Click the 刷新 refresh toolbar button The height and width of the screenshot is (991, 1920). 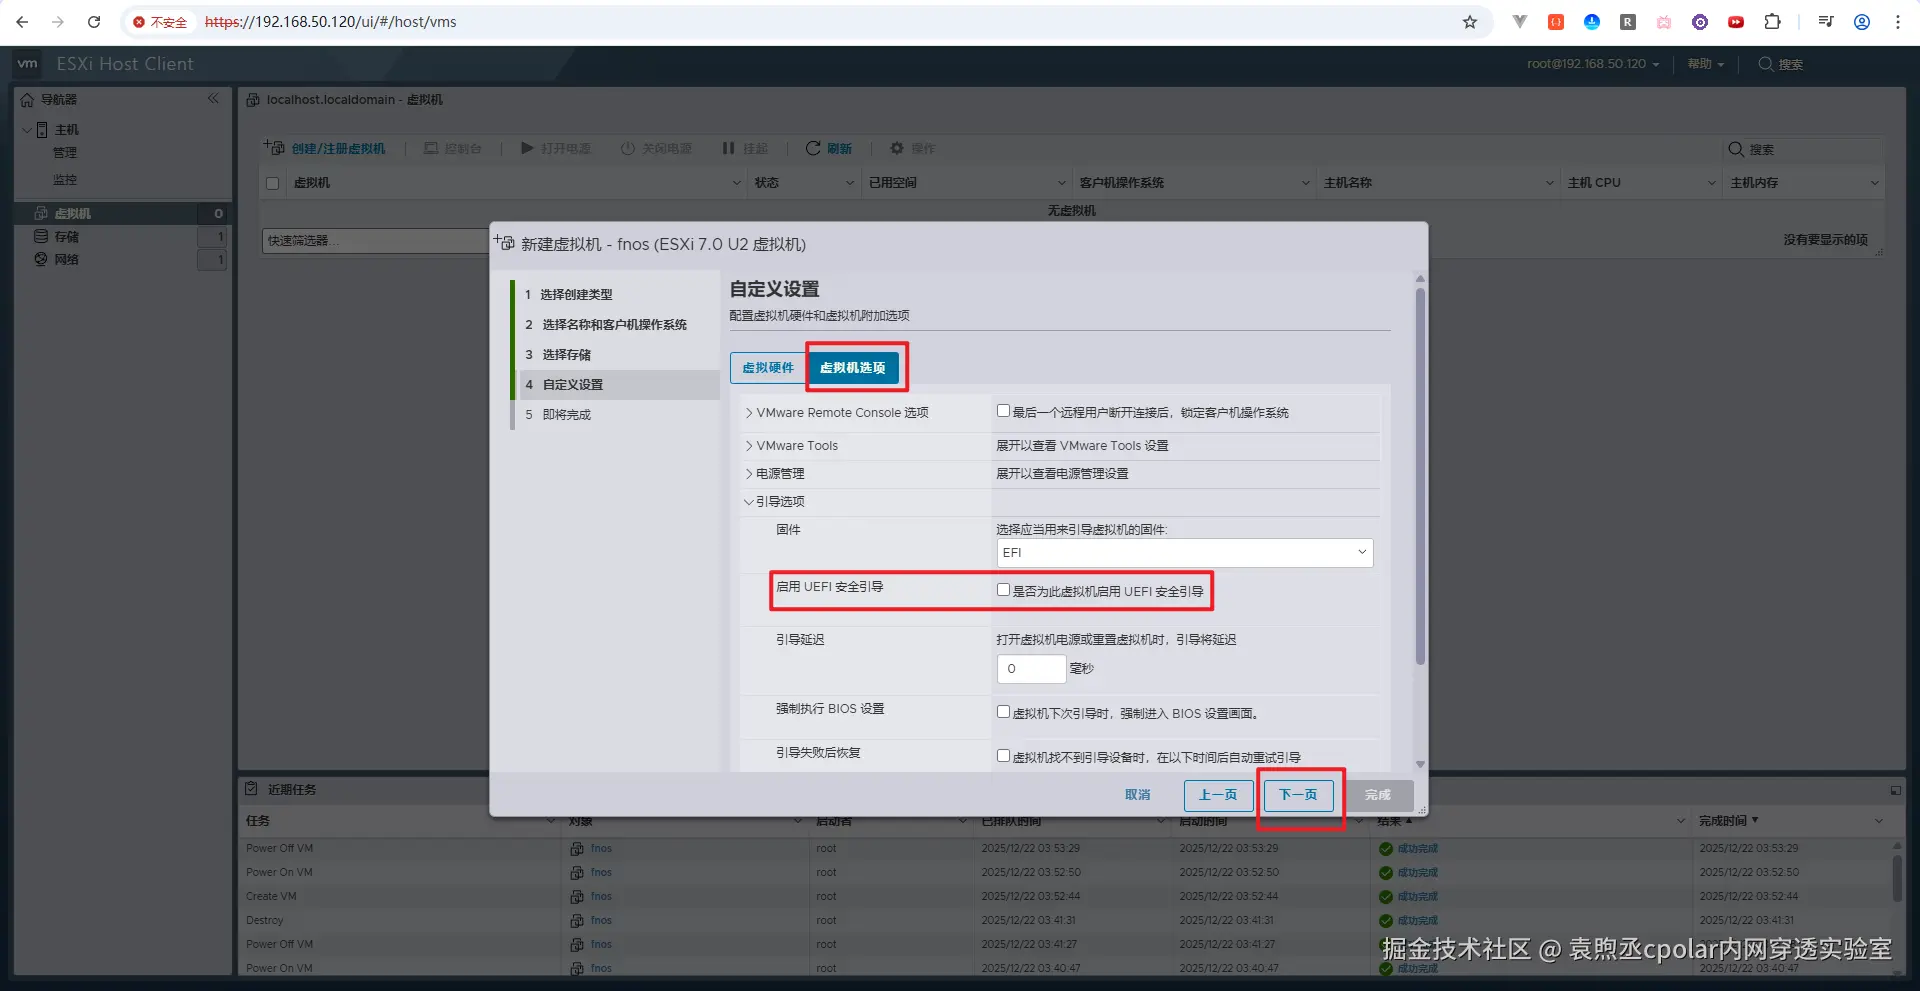[829, 148]
